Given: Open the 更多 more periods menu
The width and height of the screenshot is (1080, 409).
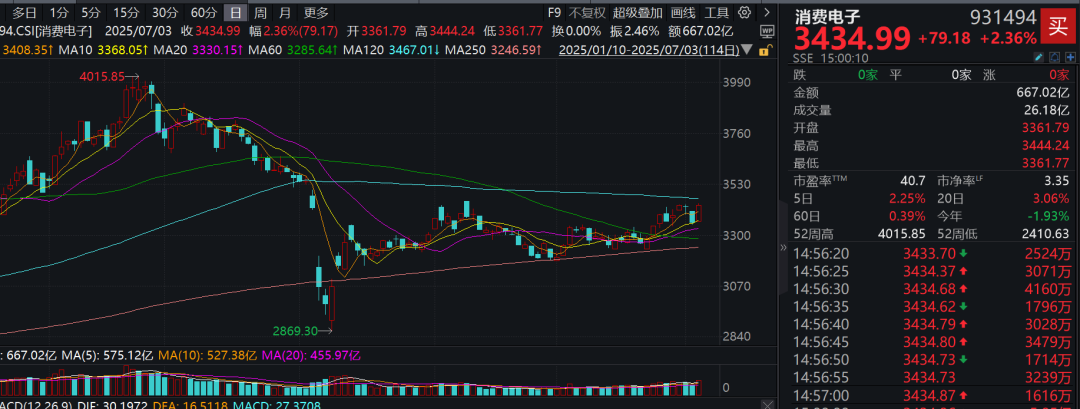Looking at the screenshot, I should coord(316,13).
